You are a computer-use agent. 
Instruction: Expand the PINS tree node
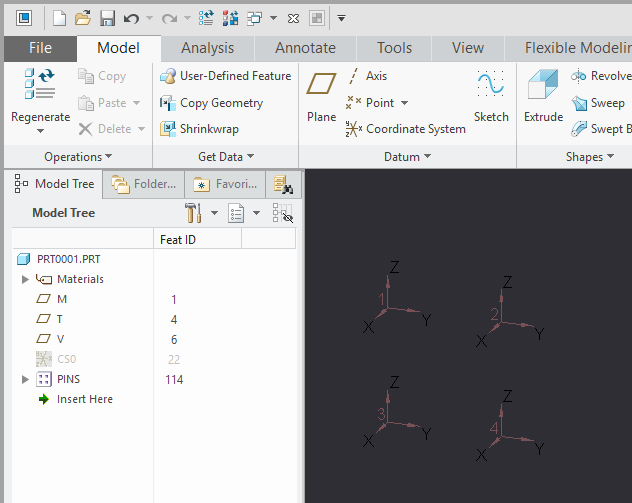pos(25,379)
